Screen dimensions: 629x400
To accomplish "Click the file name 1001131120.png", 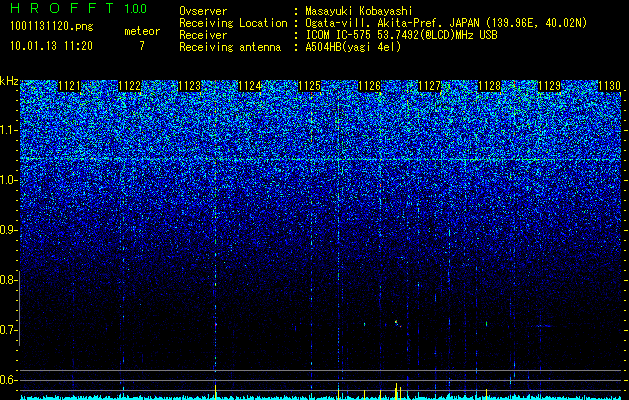I will point(52,27).
